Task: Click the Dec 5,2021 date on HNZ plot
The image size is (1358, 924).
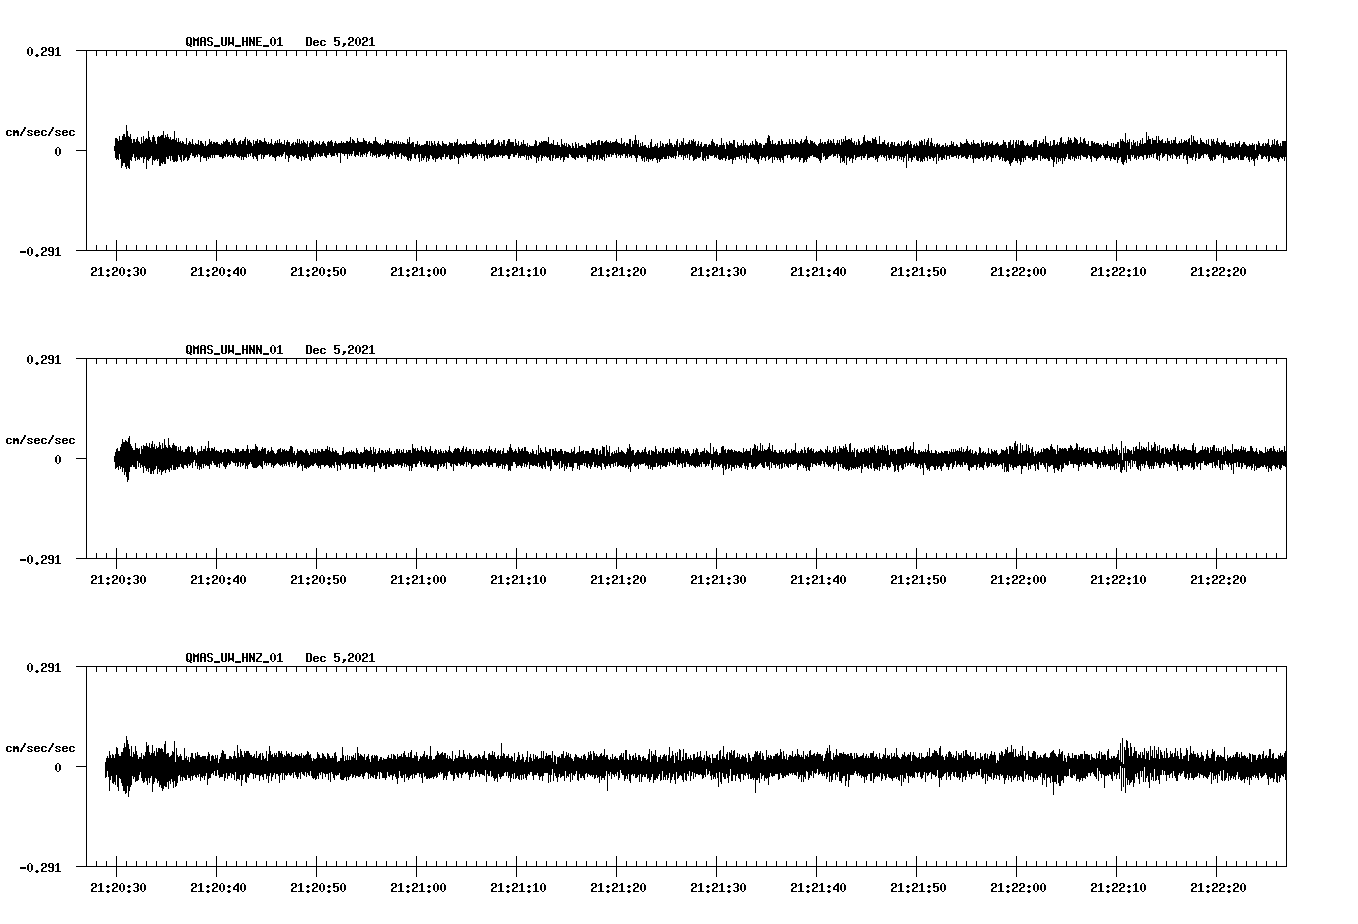Action: pyautogui.click(x=340, y=658)
